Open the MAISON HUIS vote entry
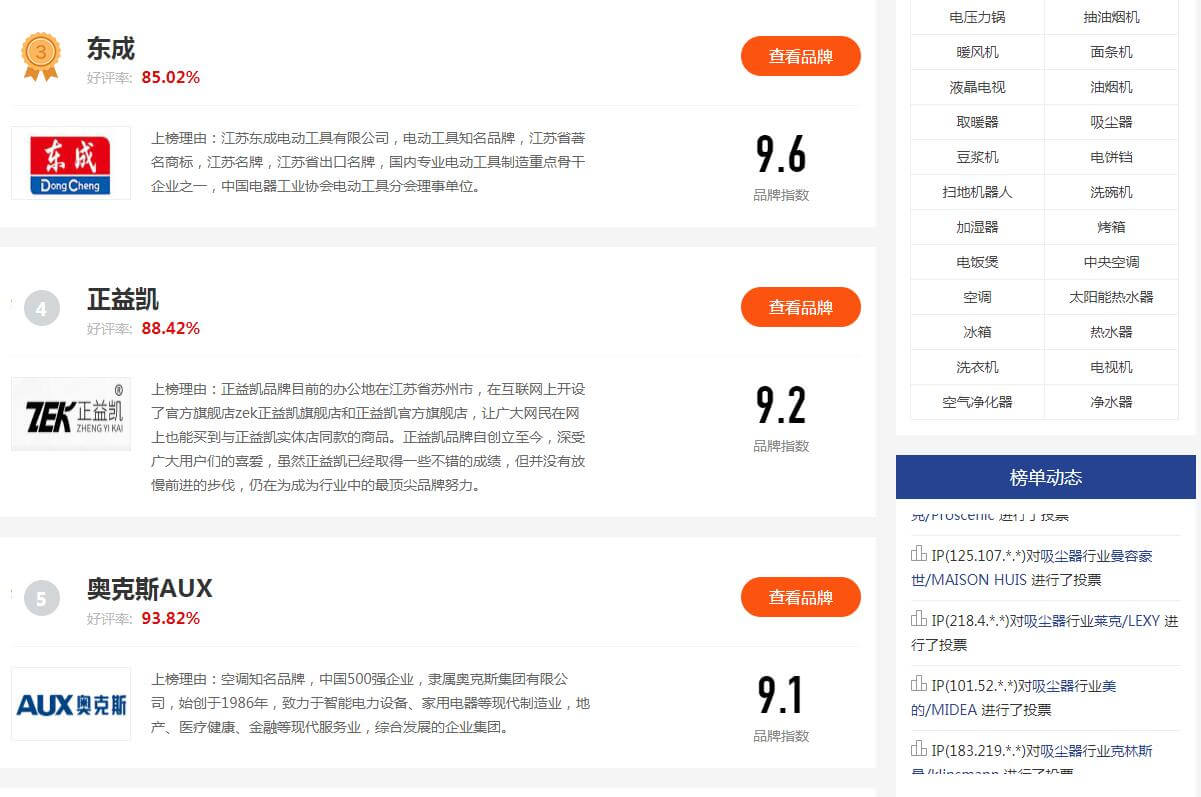The height and width of the screenshot is (797, 1201). pyautogui.click(x=1031, y=568)
